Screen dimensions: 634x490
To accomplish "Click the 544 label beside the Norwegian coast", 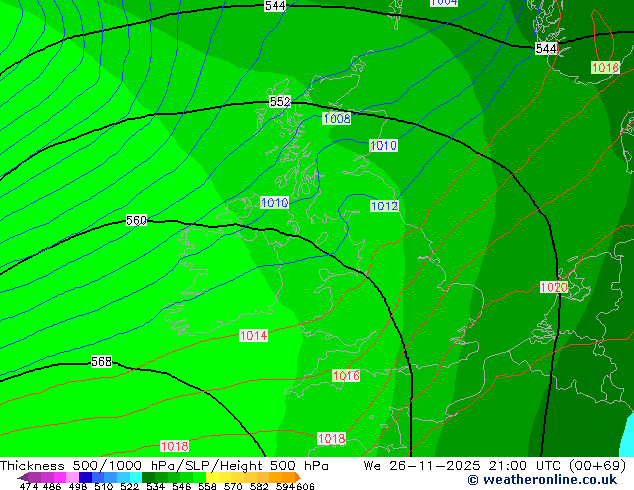I will coord(546,49).
